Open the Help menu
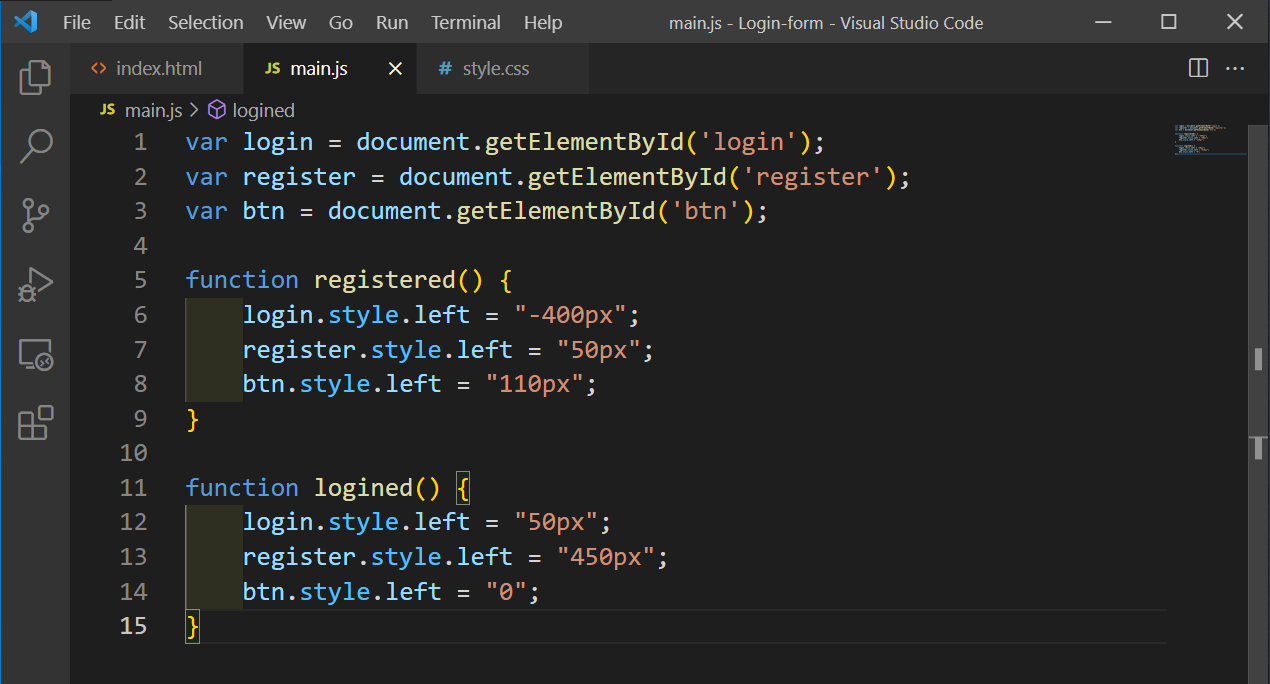This screenshot has height=684, width=1270. [x=543, y=22]
